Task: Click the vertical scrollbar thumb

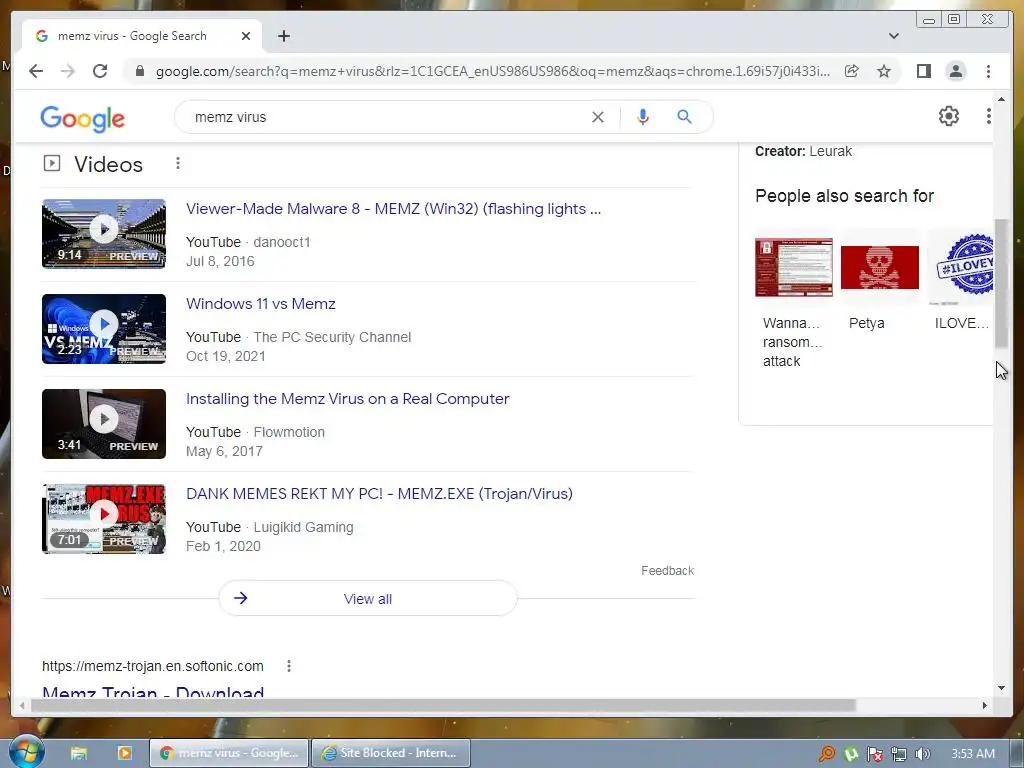Action: [x=1001, y=283]
